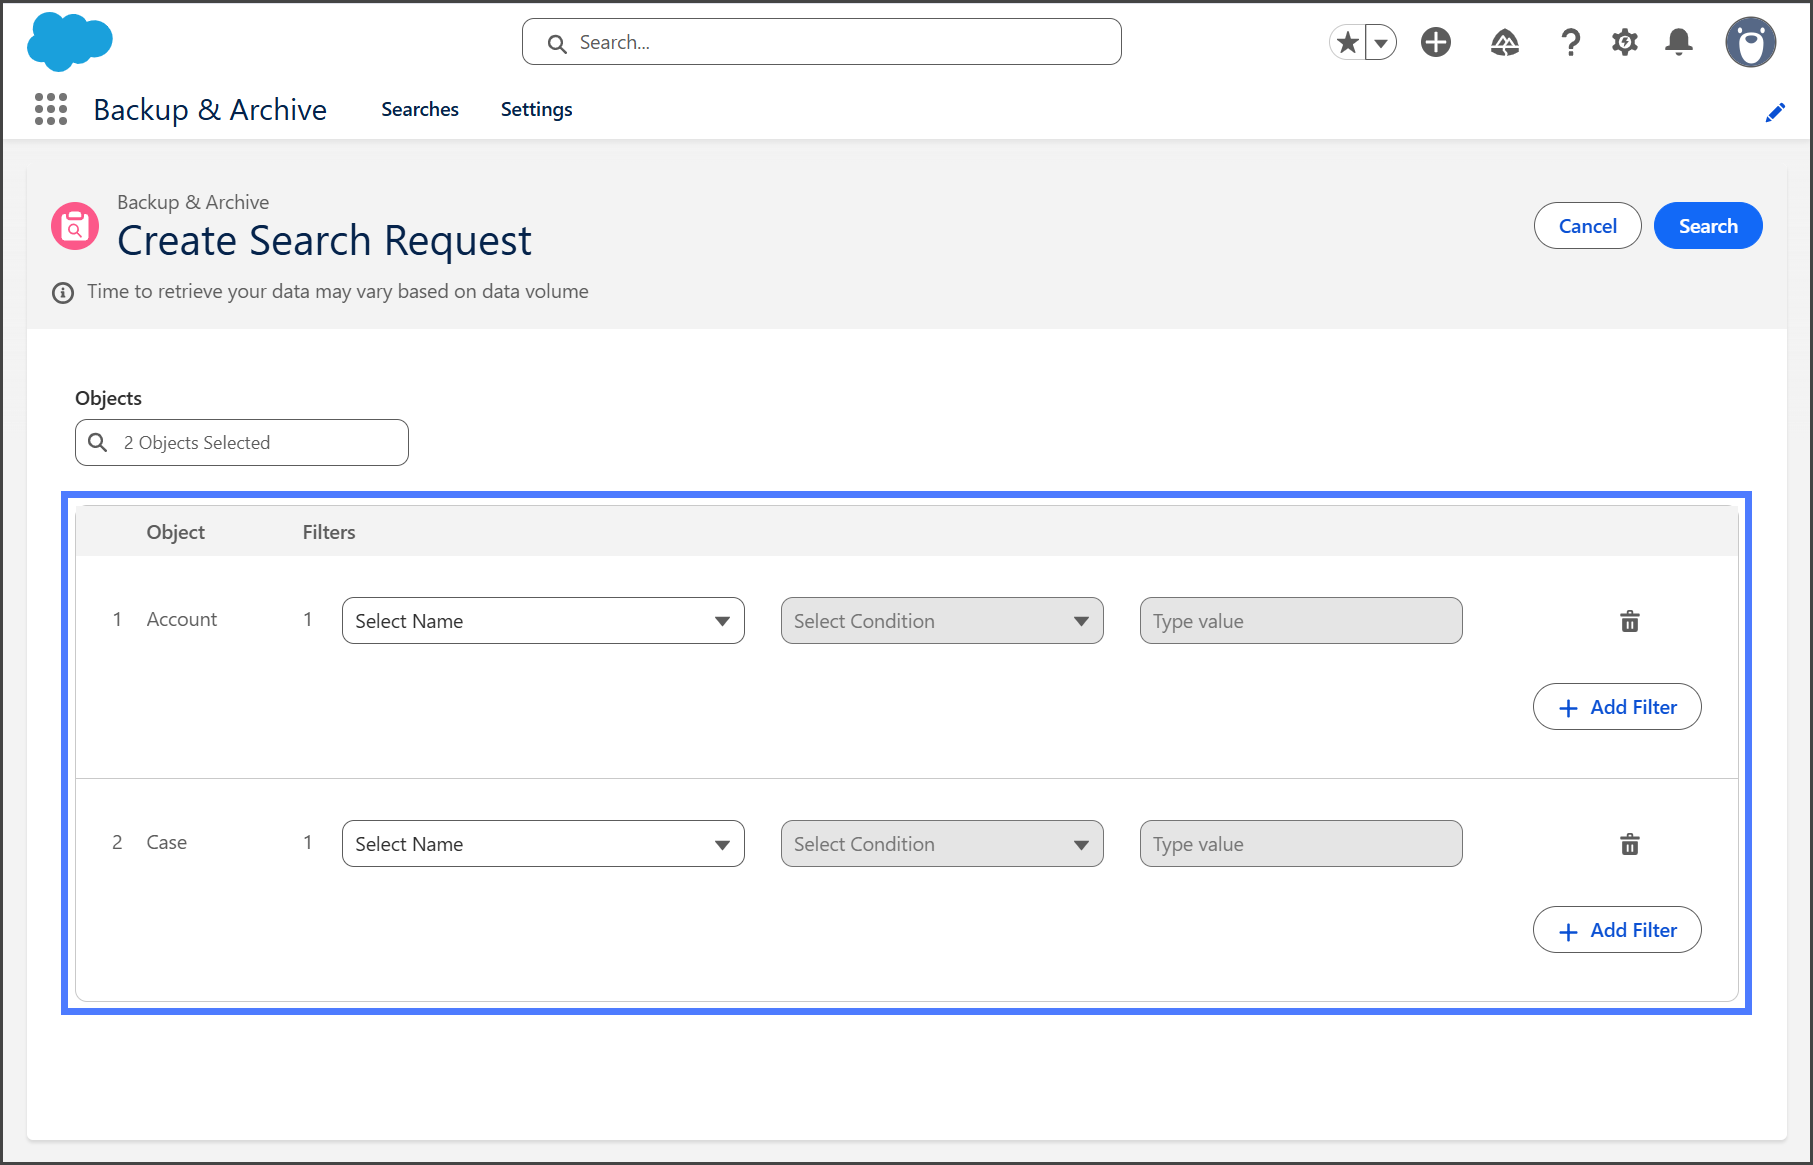Switch to the Searches tab
Screen dimensions: 1813x1165
pyautogui.click(x=419, y=109)
